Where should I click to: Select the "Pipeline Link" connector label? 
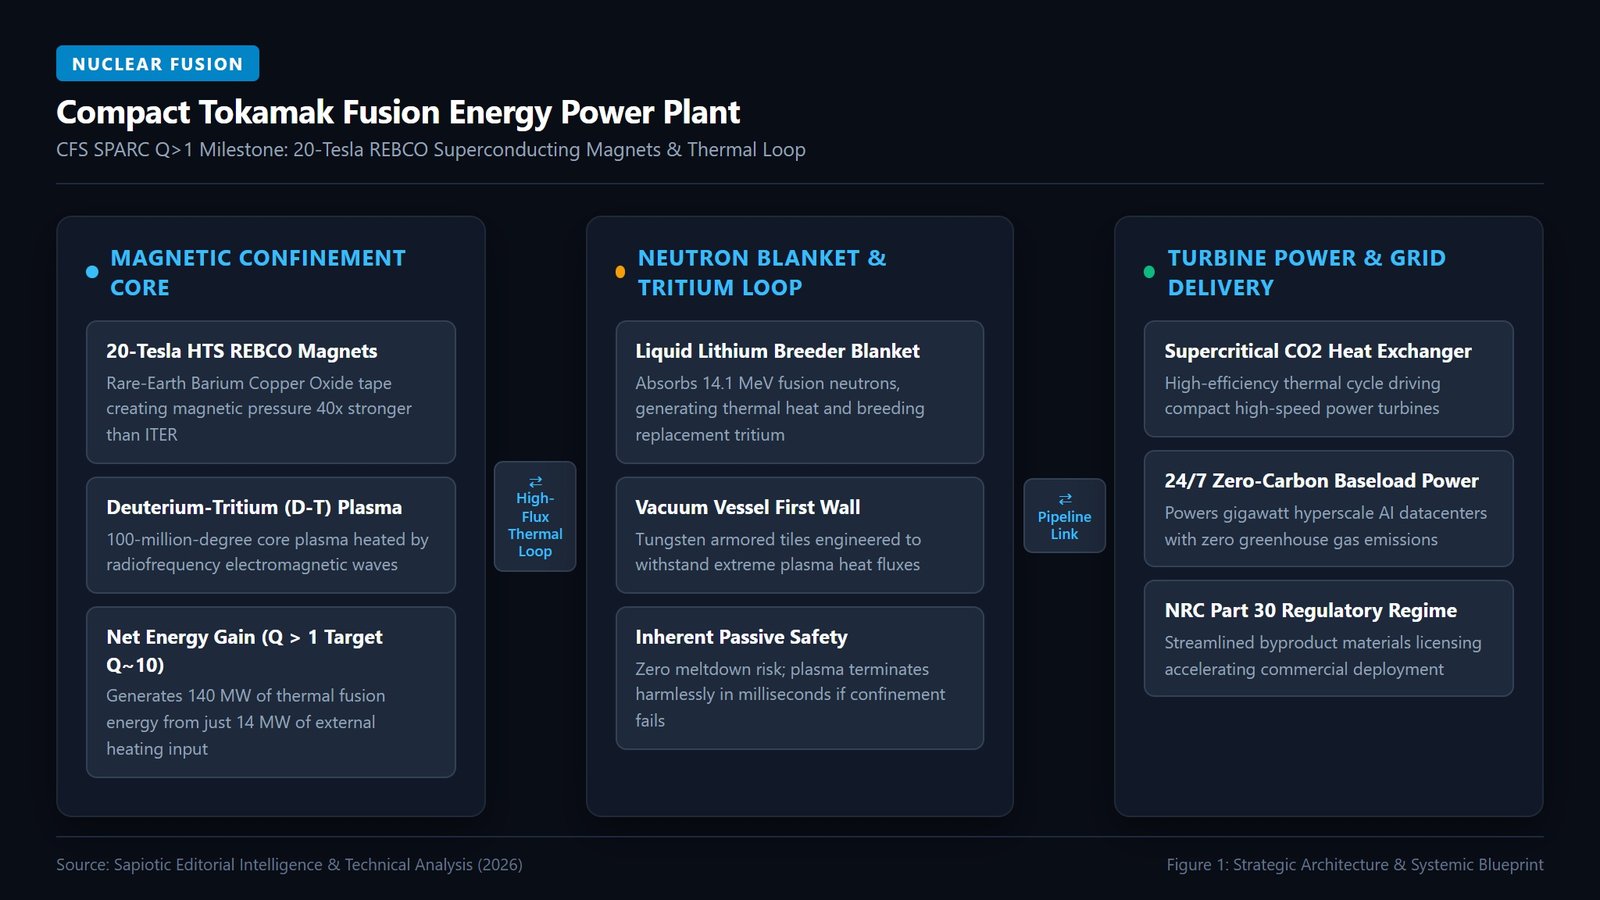pyautogui.click(x=1064, y=526)
